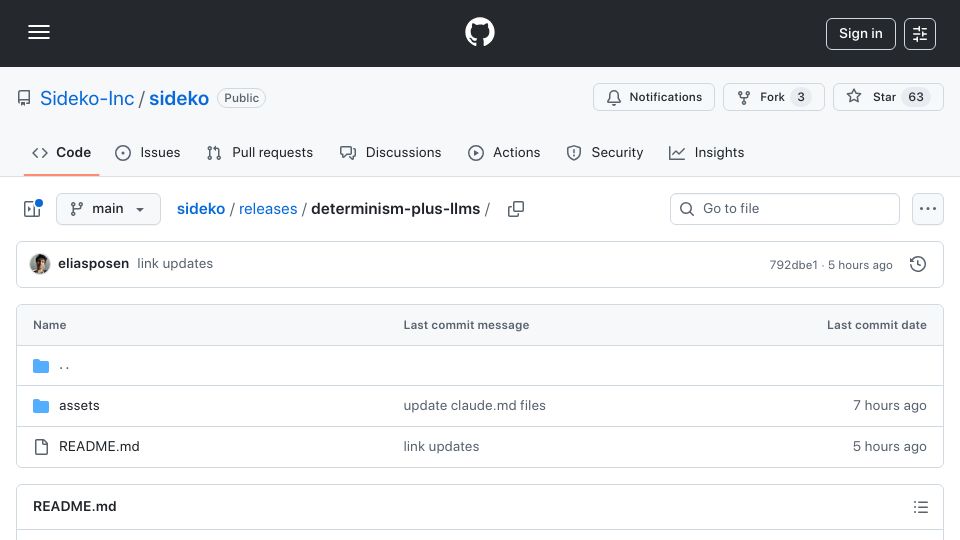Open the Insights tab
This screenshot has height=540, width=960.
point(707,152)
